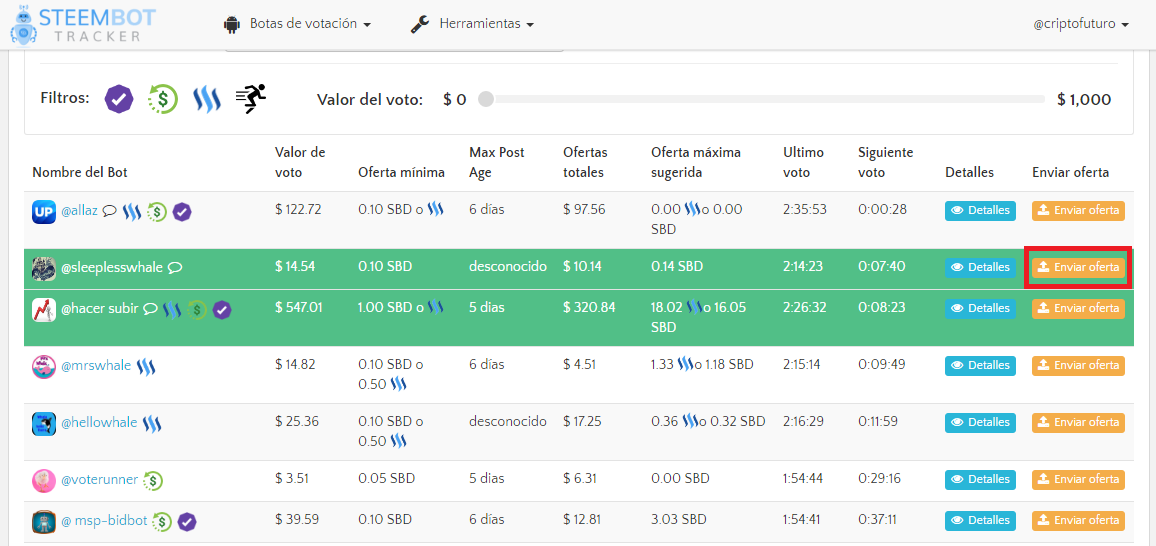Click the UP avatar icon of @allaz
The image size is (1156, 546).
(43, 211)
